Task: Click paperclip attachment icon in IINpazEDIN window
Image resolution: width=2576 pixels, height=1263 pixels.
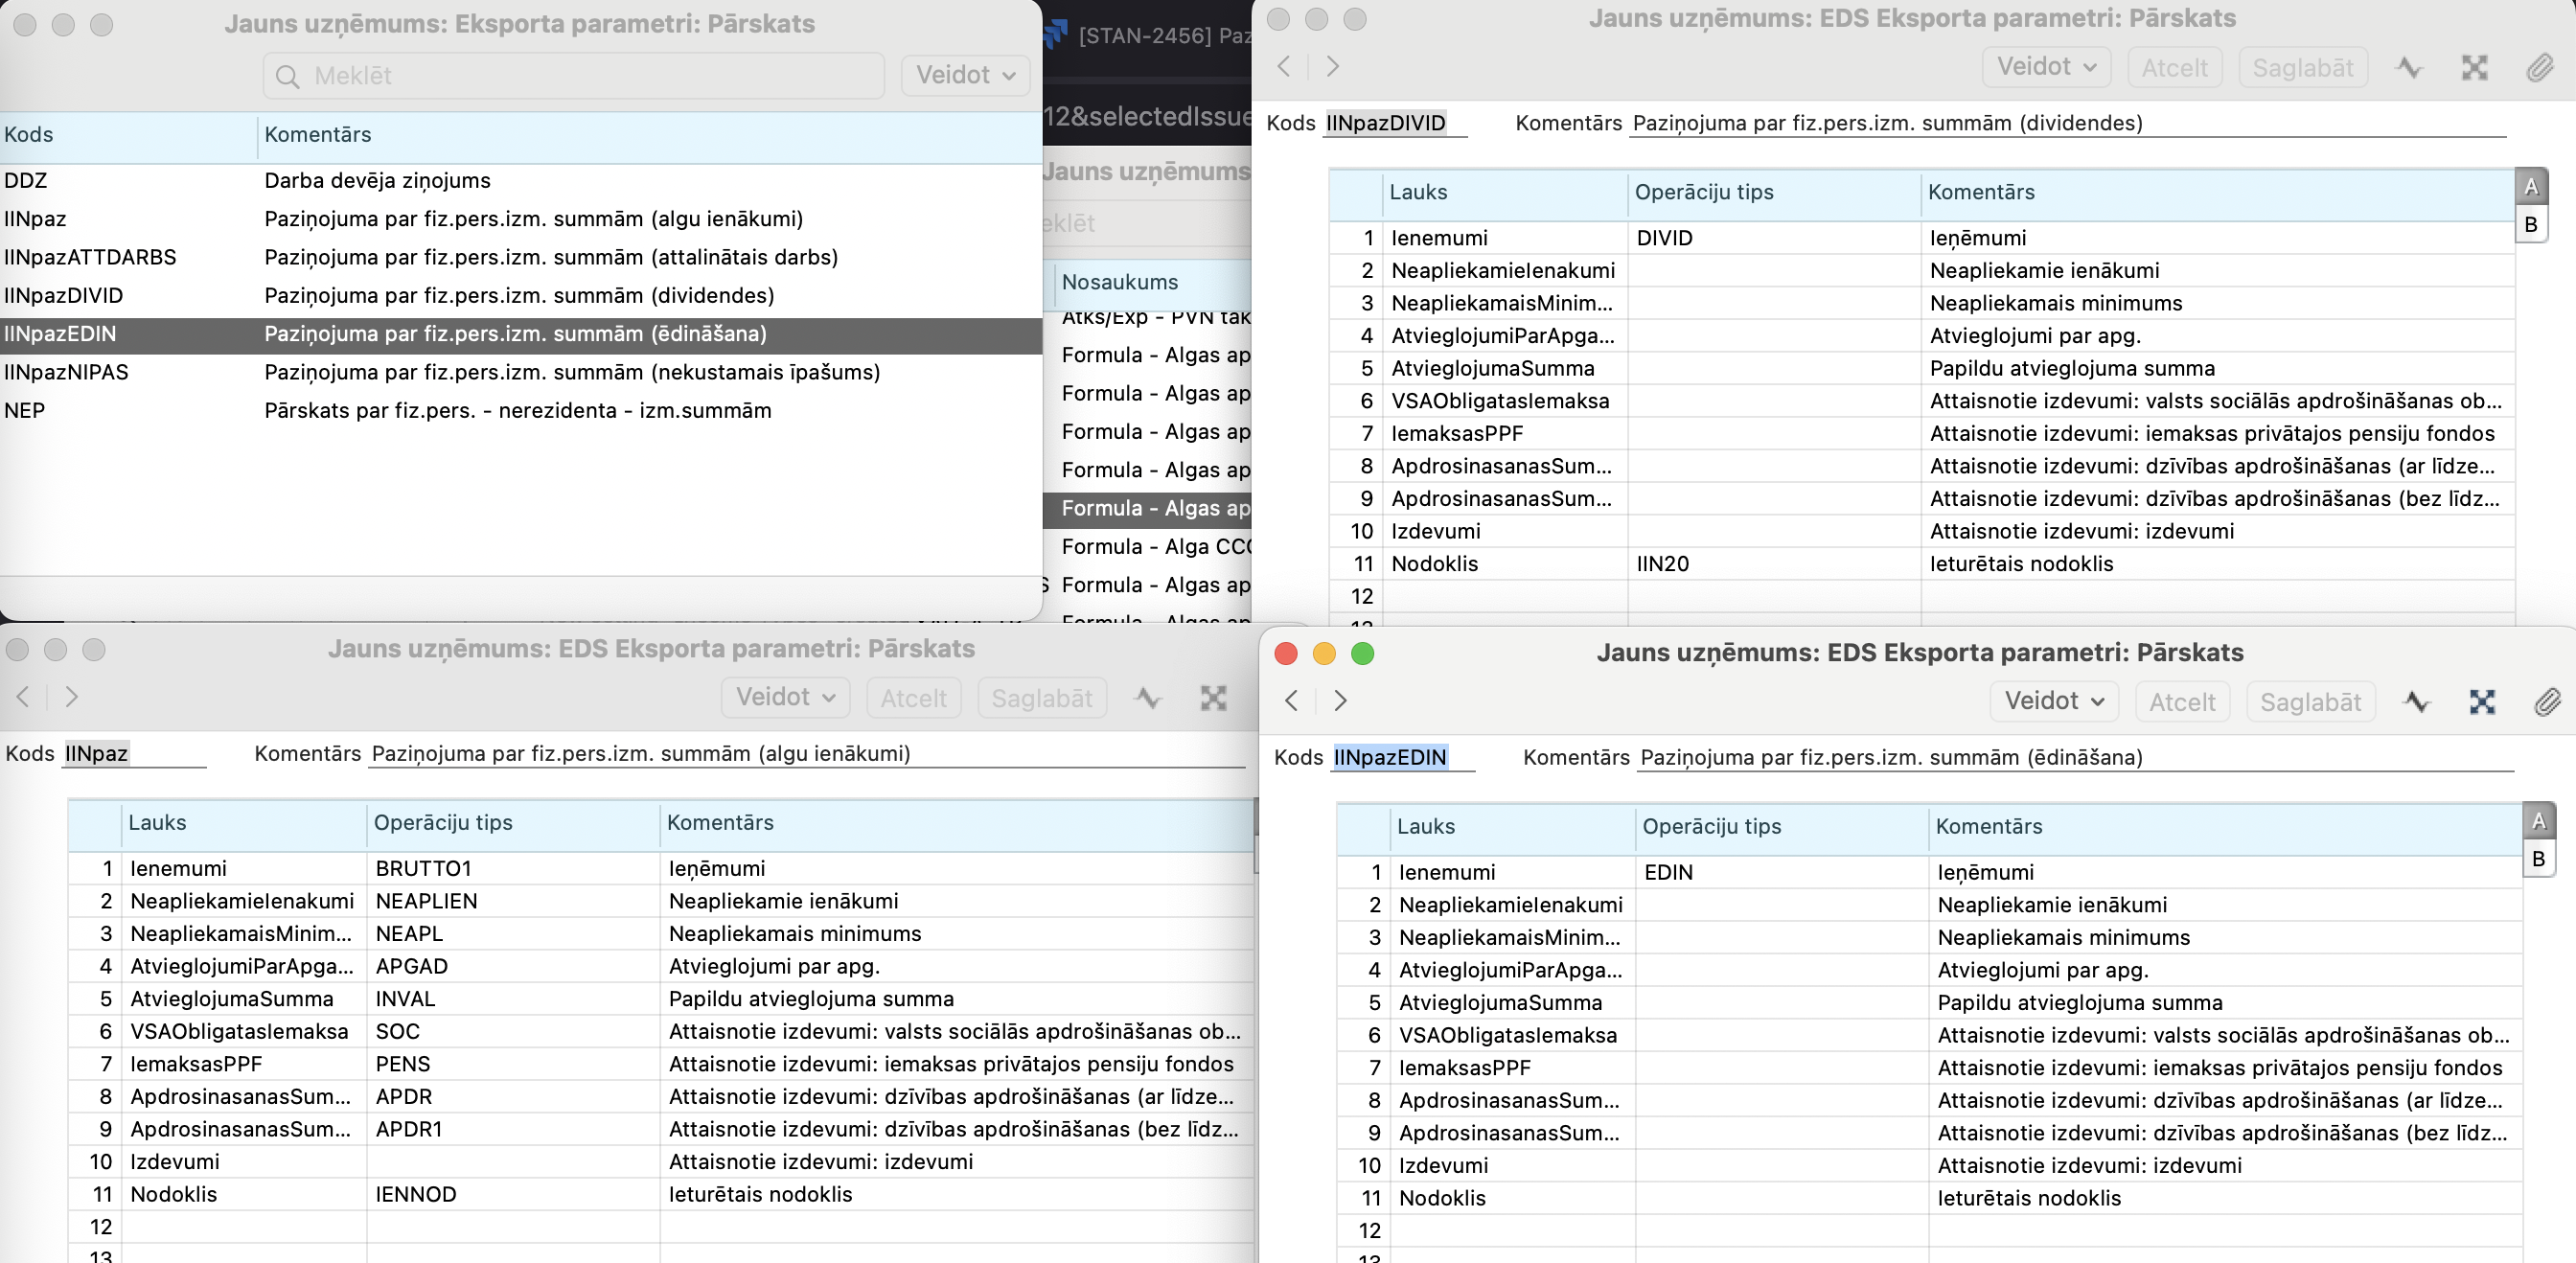Action: coord(2546,702)
